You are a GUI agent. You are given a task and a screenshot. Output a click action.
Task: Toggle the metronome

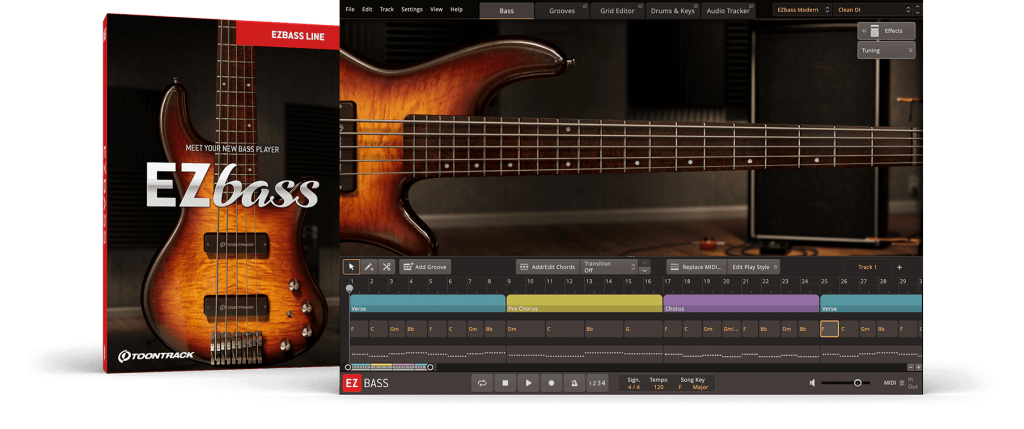574,383
